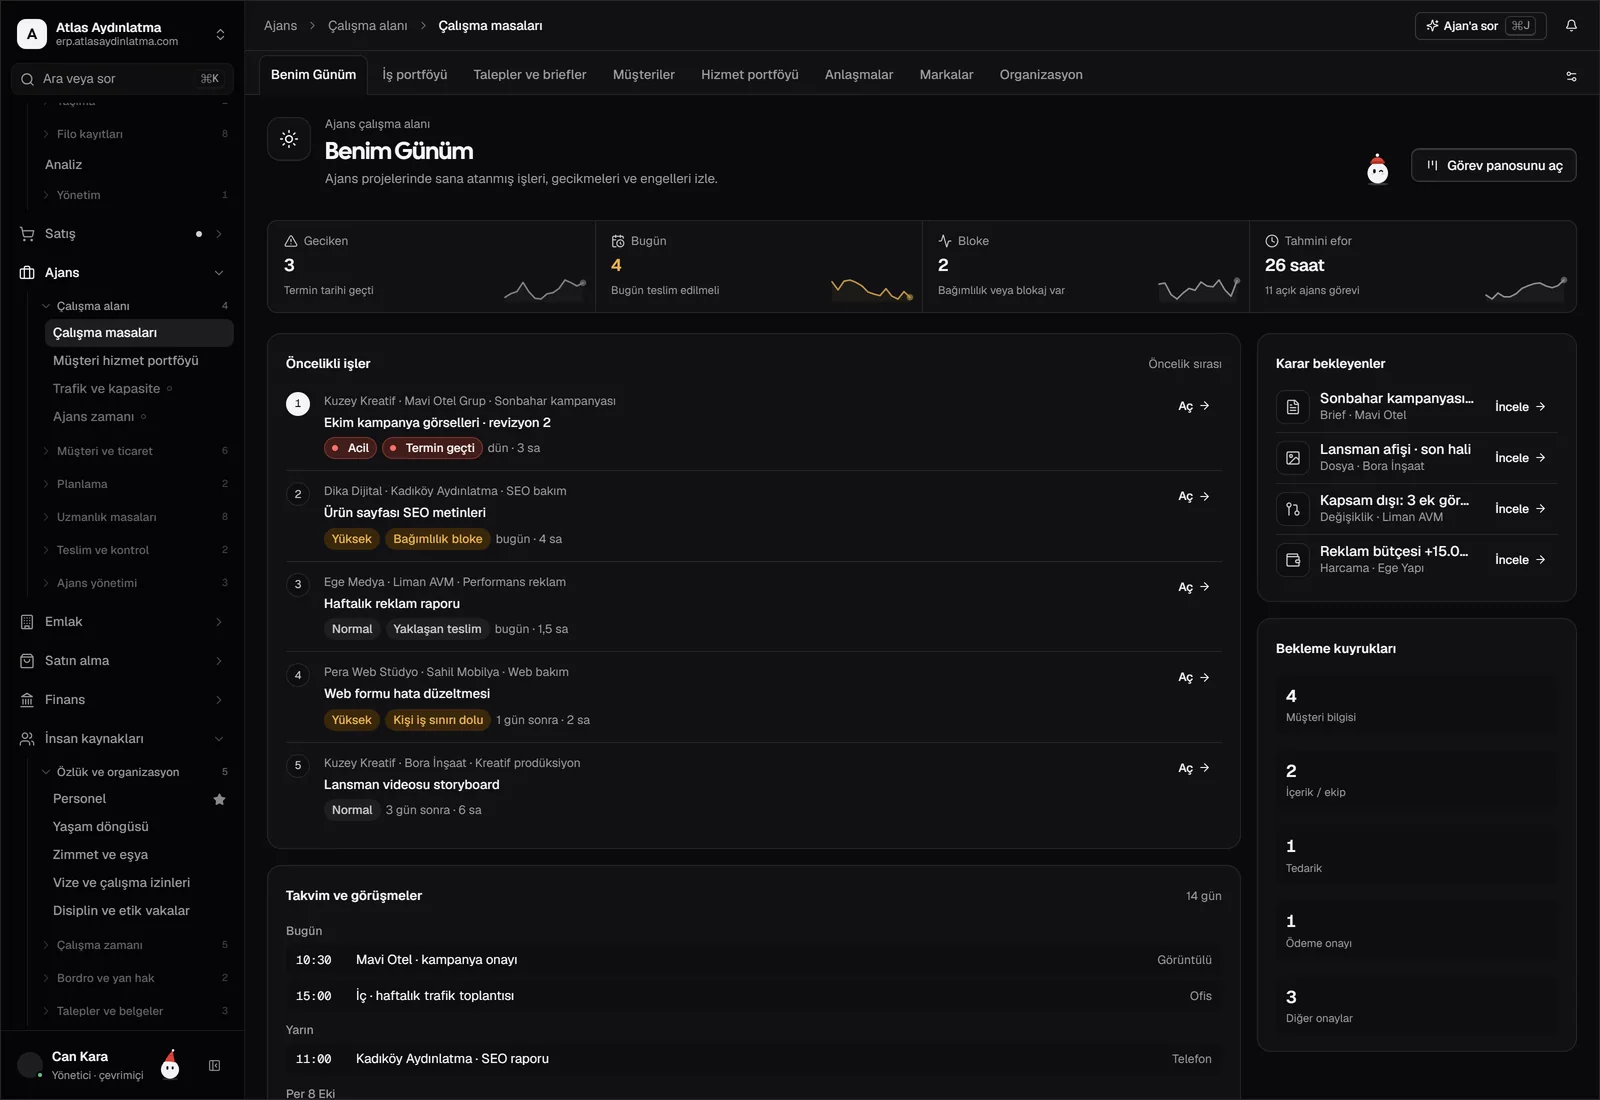Click the Reklam bütçesi wallet icon
This screenshot has width=1600, height=1100.
point(1293,560)
